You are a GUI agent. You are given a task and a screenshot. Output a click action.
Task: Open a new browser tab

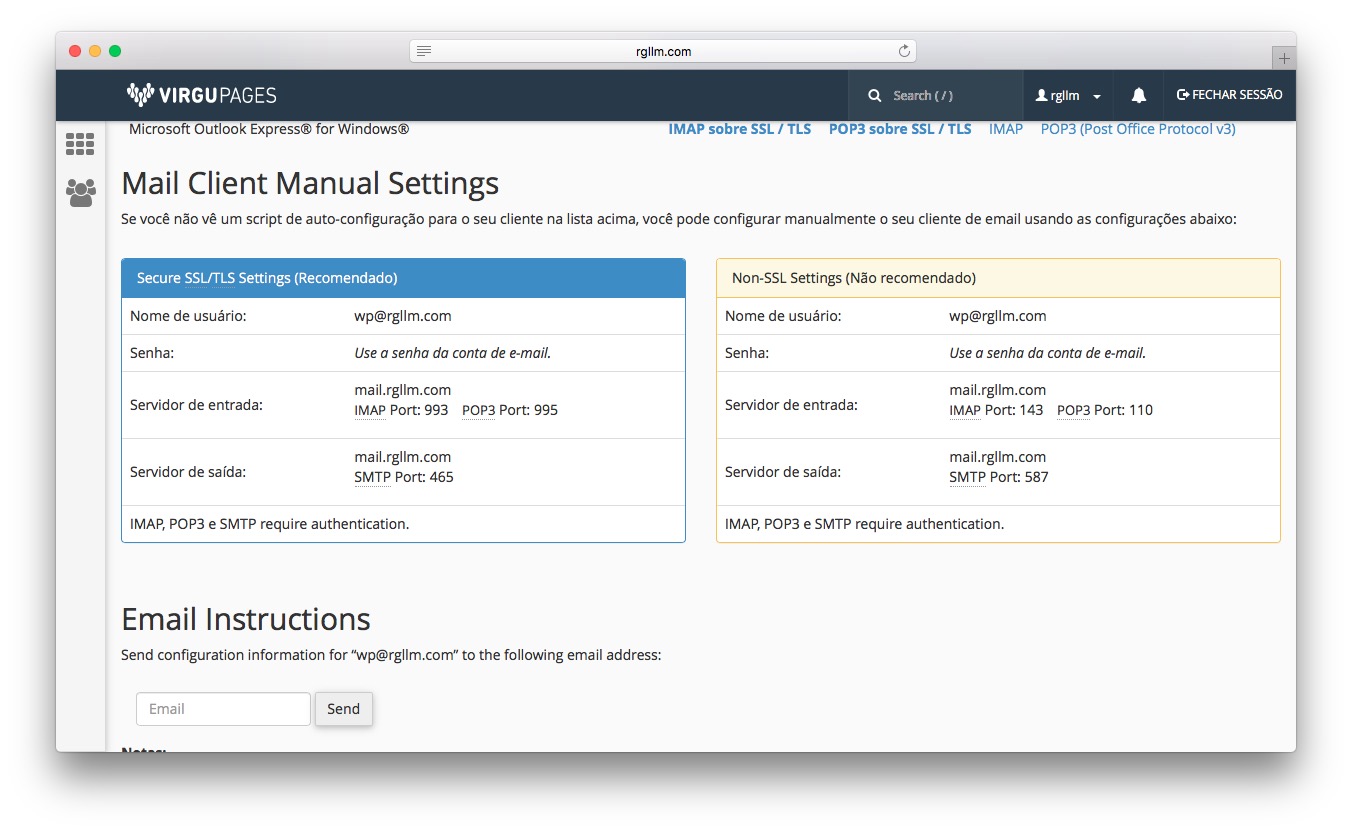click(1284, 58)
